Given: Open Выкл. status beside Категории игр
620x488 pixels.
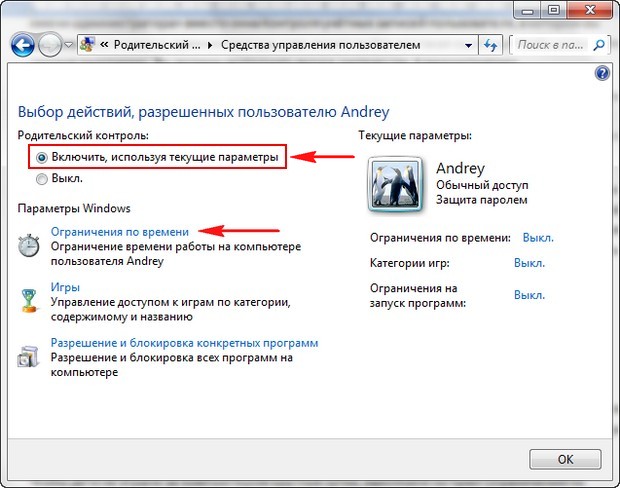Looking at the screenshot, I should click(529, 263).
